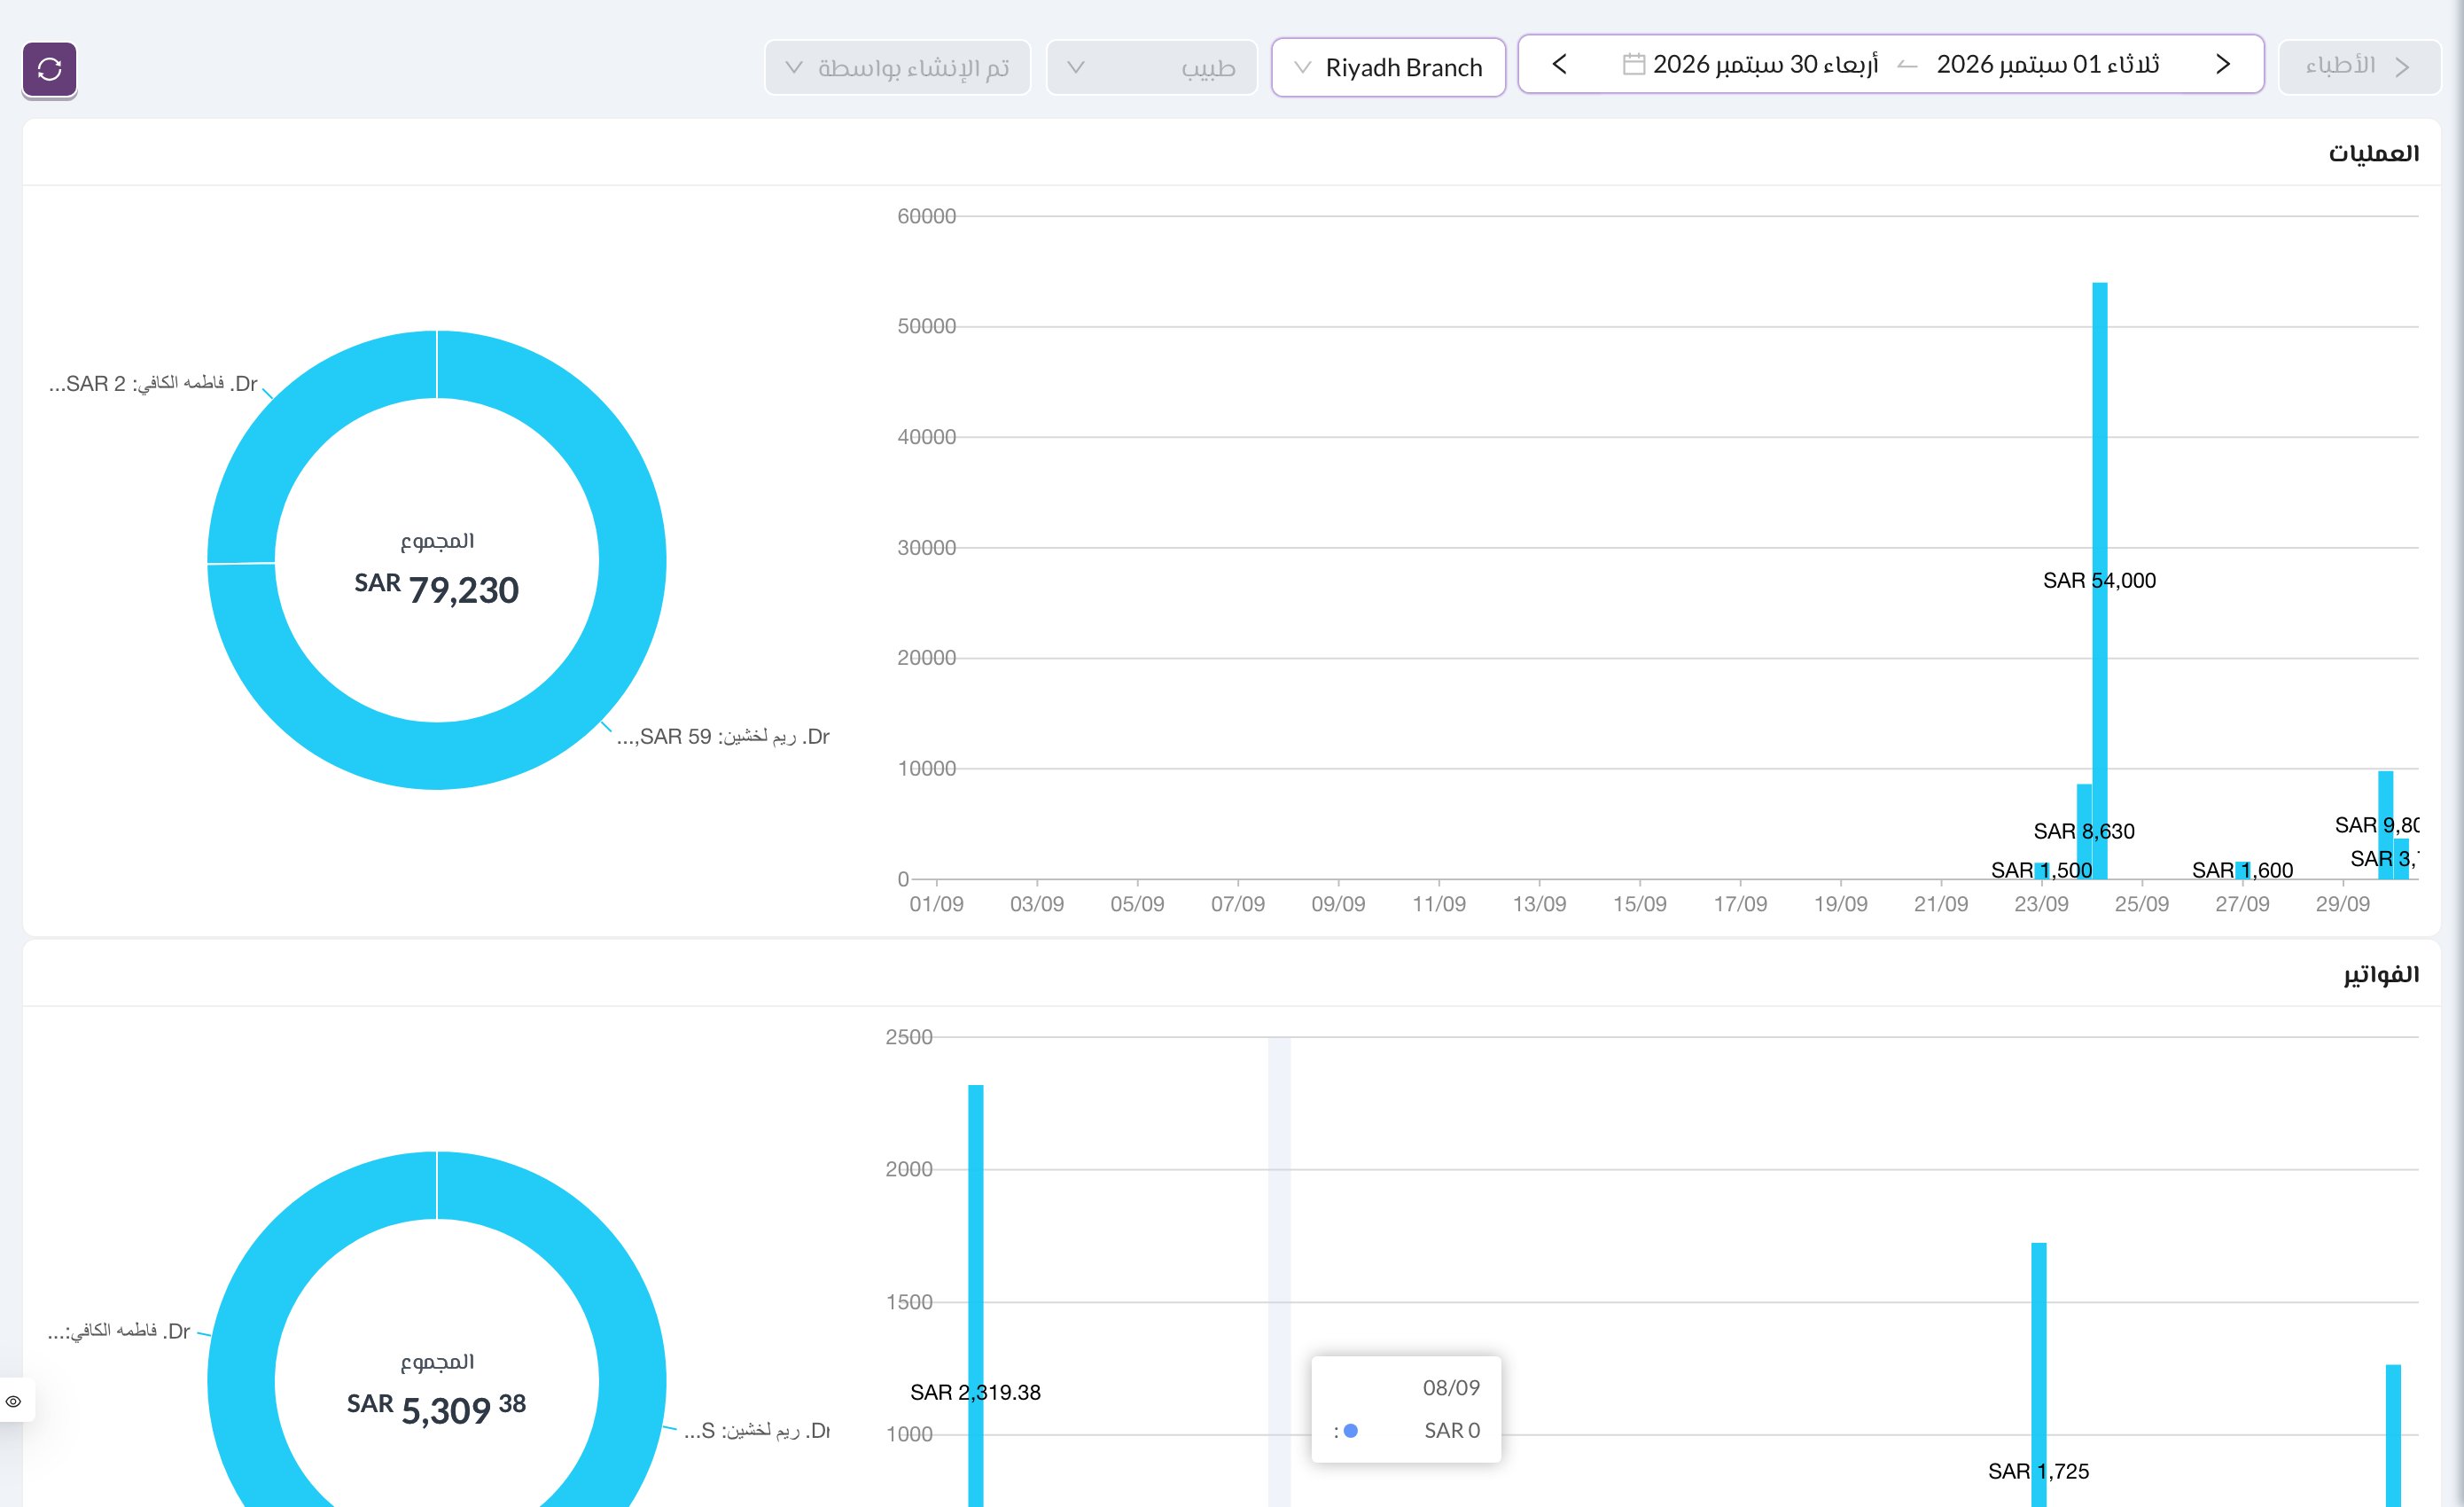2464x1507 pixels.
Task: Click the calendar icon in date range picker
Action: (1633, 64)
